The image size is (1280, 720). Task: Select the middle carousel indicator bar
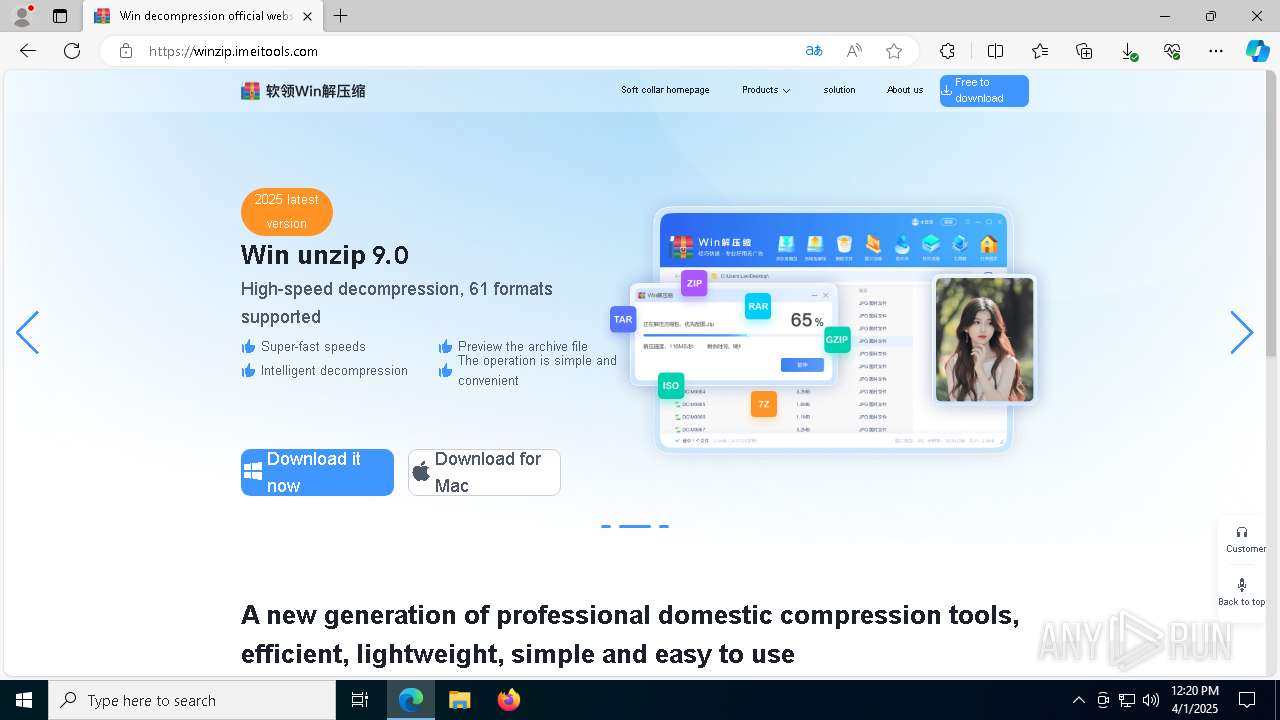635,526
